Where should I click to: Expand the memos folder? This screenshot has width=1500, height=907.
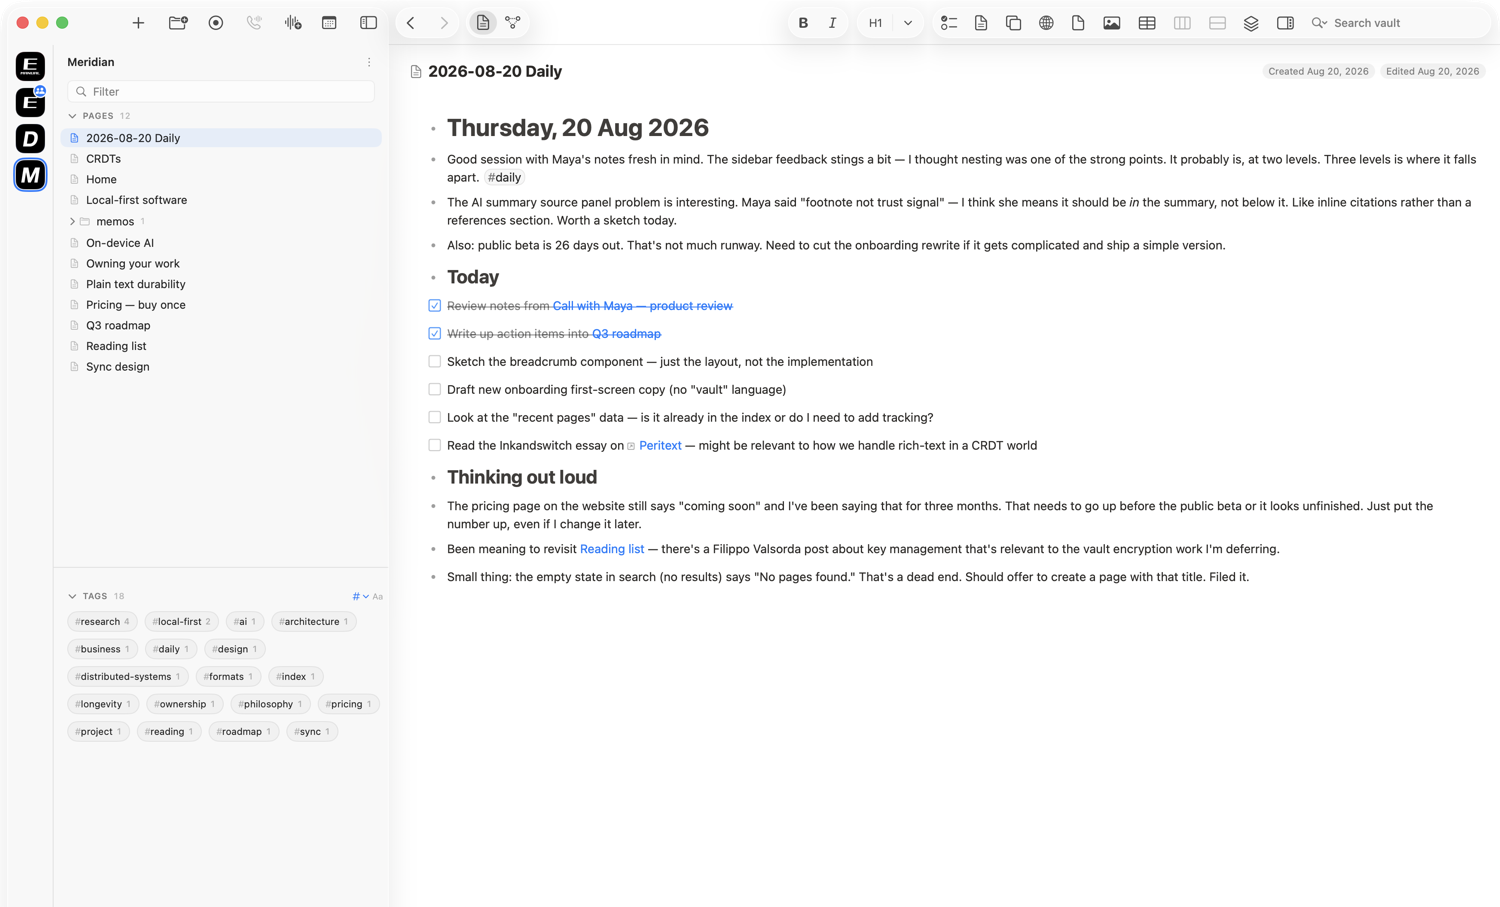pyautogui.click(x=72, y=221)
